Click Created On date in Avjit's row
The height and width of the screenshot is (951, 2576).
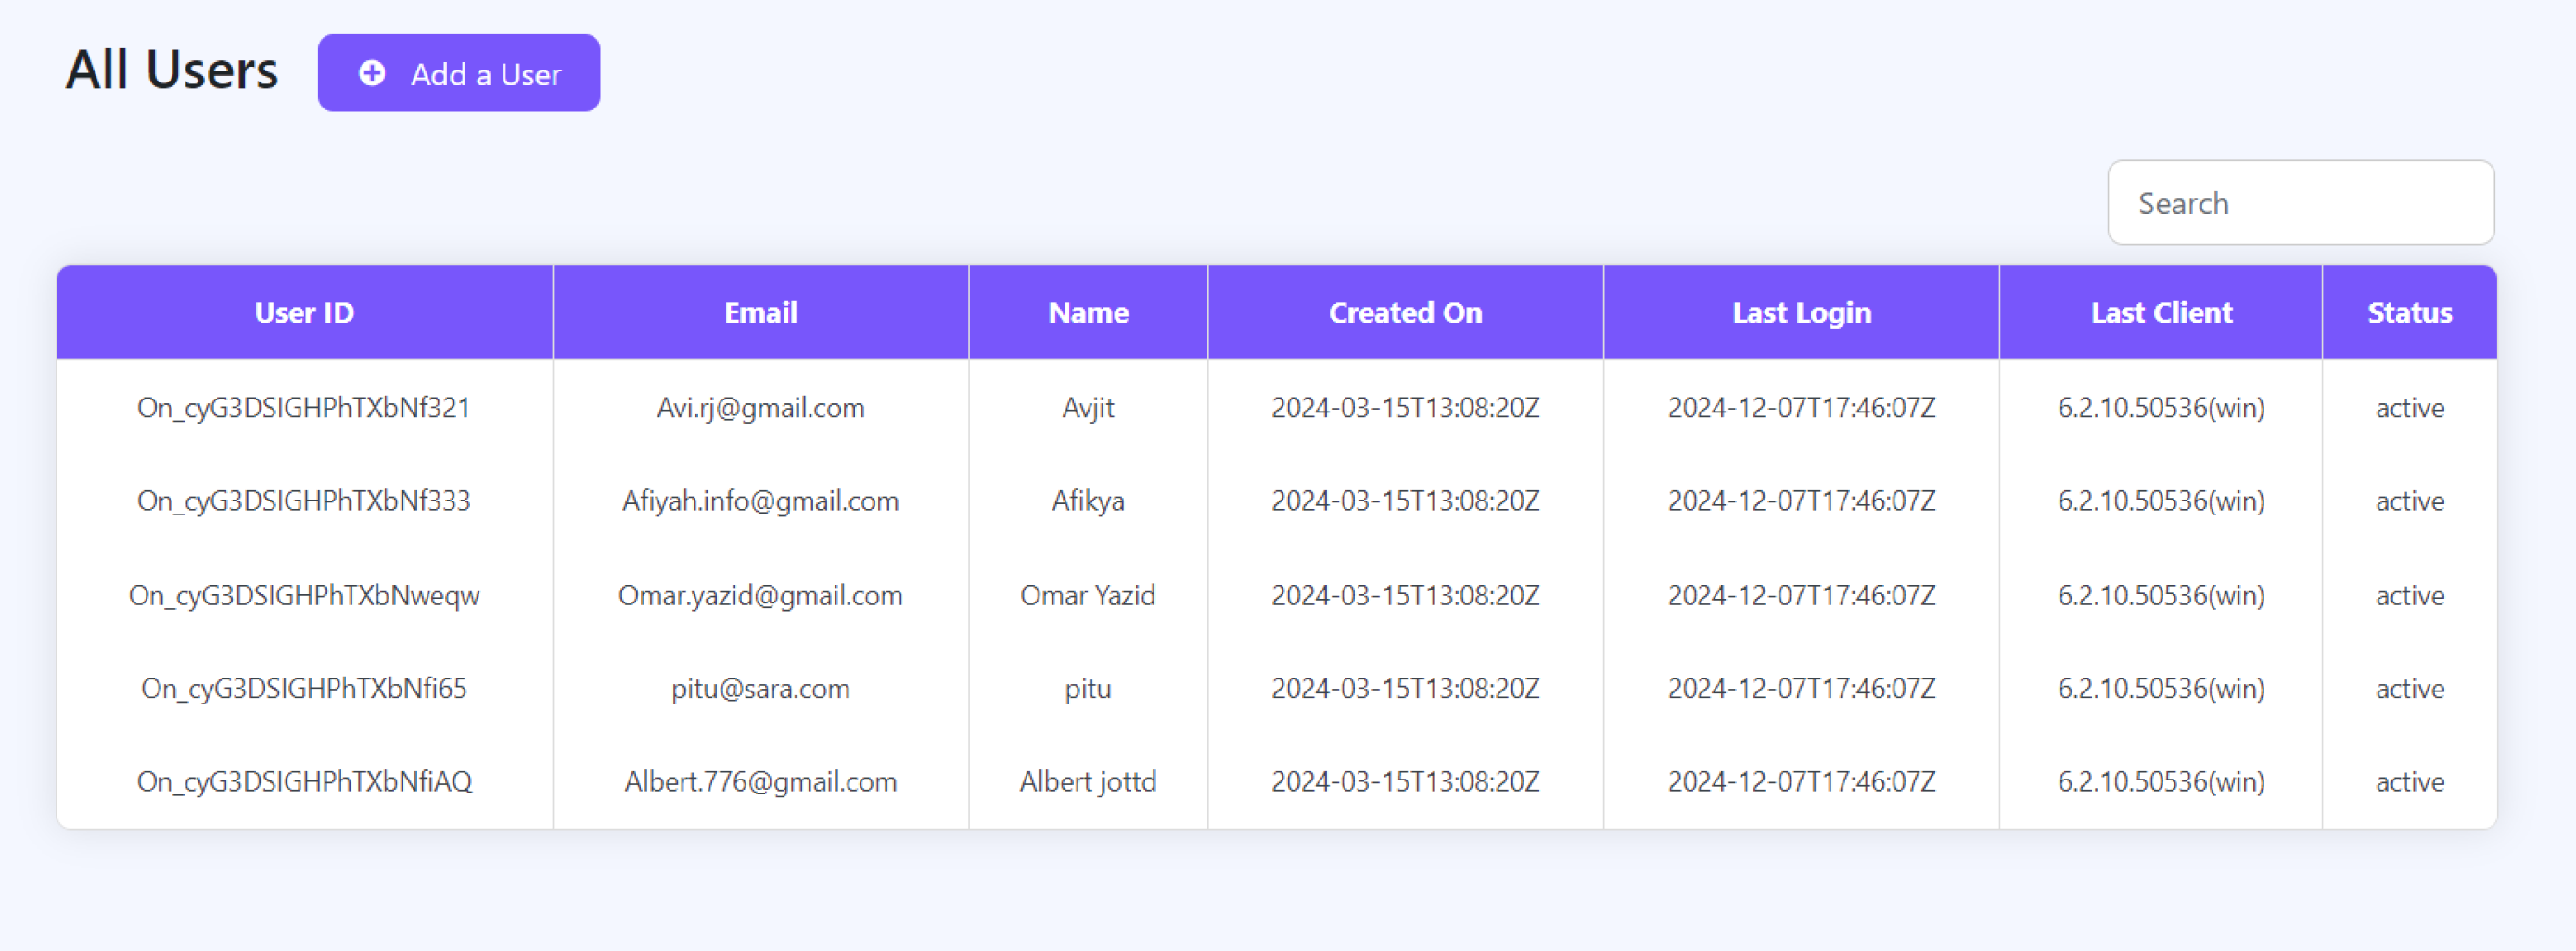point(1405,408)
